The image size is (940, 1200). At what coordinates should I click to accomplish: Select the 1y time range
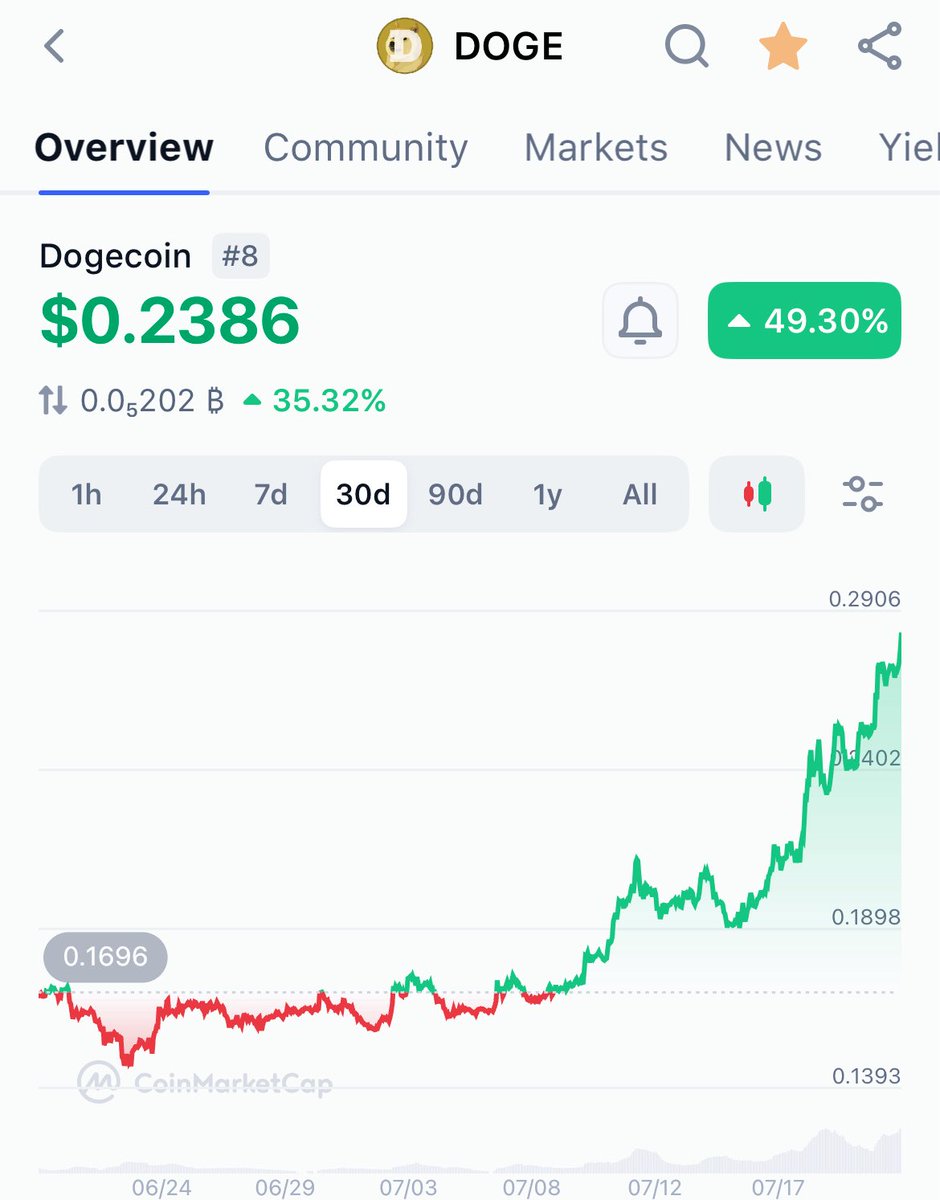(x=547, y=494)
